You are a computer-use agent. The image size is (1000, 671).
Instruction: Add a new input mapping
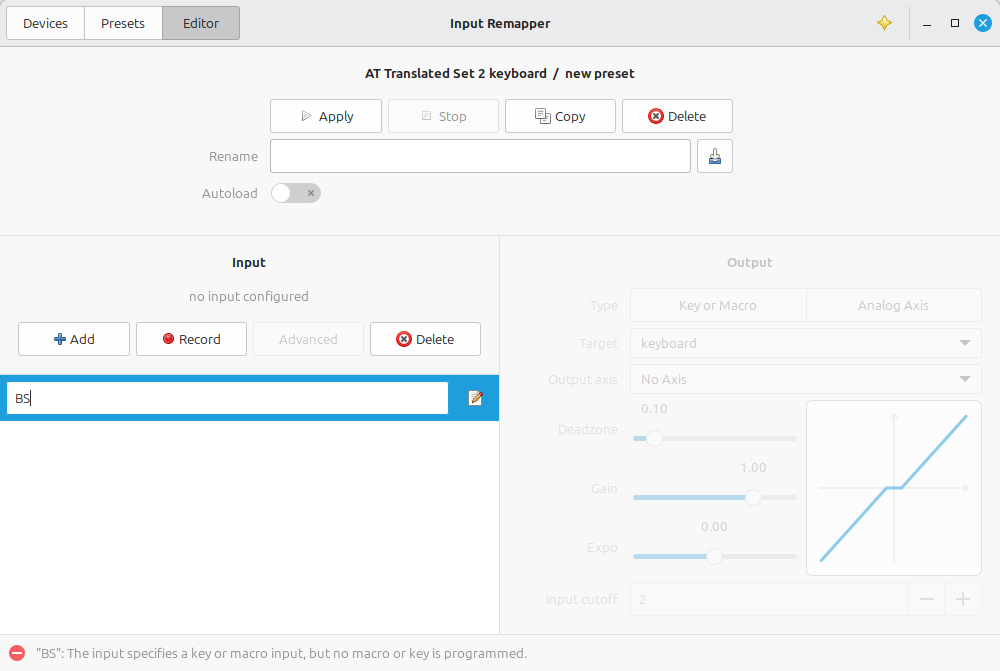pos(74,339)
